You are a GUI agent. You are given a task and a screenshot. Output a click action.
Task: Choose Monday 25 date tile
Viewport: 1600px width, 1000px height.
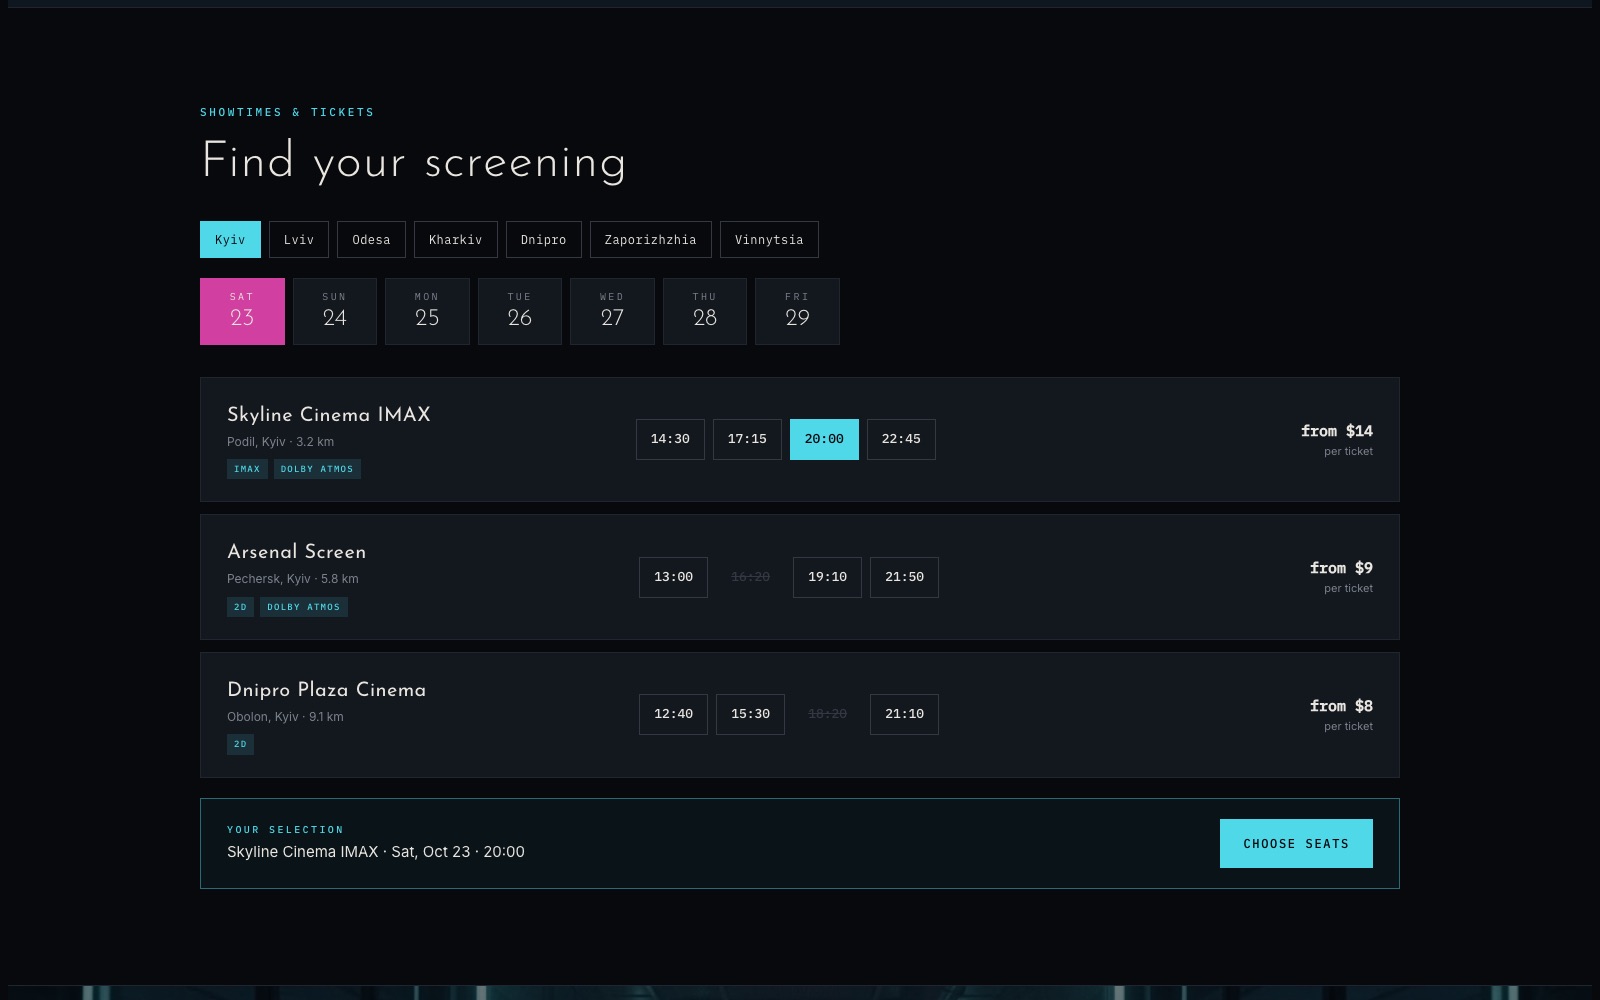click(427, 311)
